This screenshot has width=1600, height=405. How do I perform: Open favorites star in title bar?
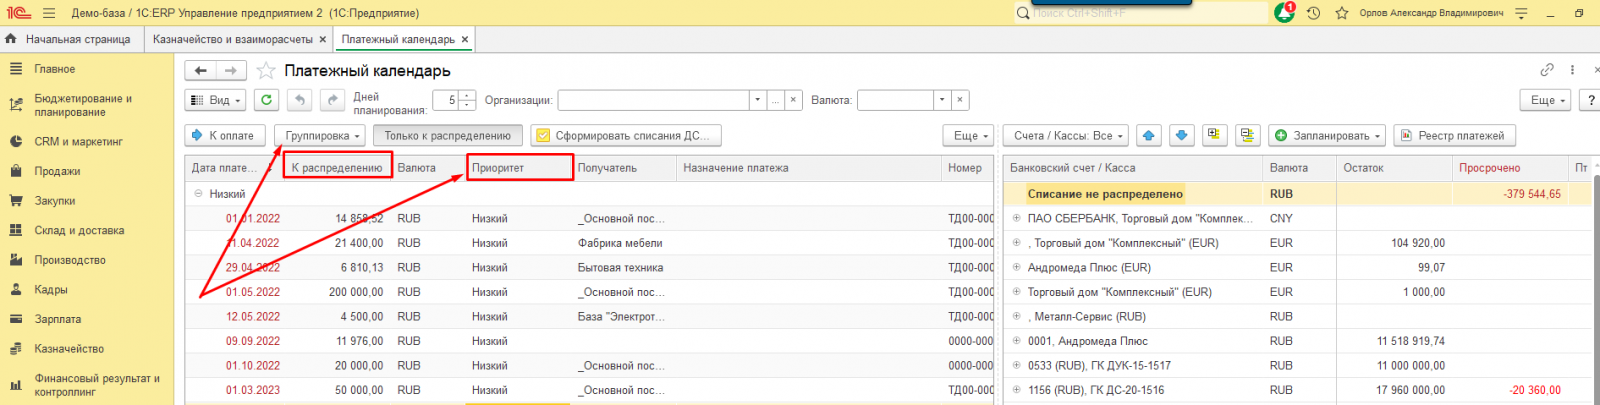(x=1342, y=13)
